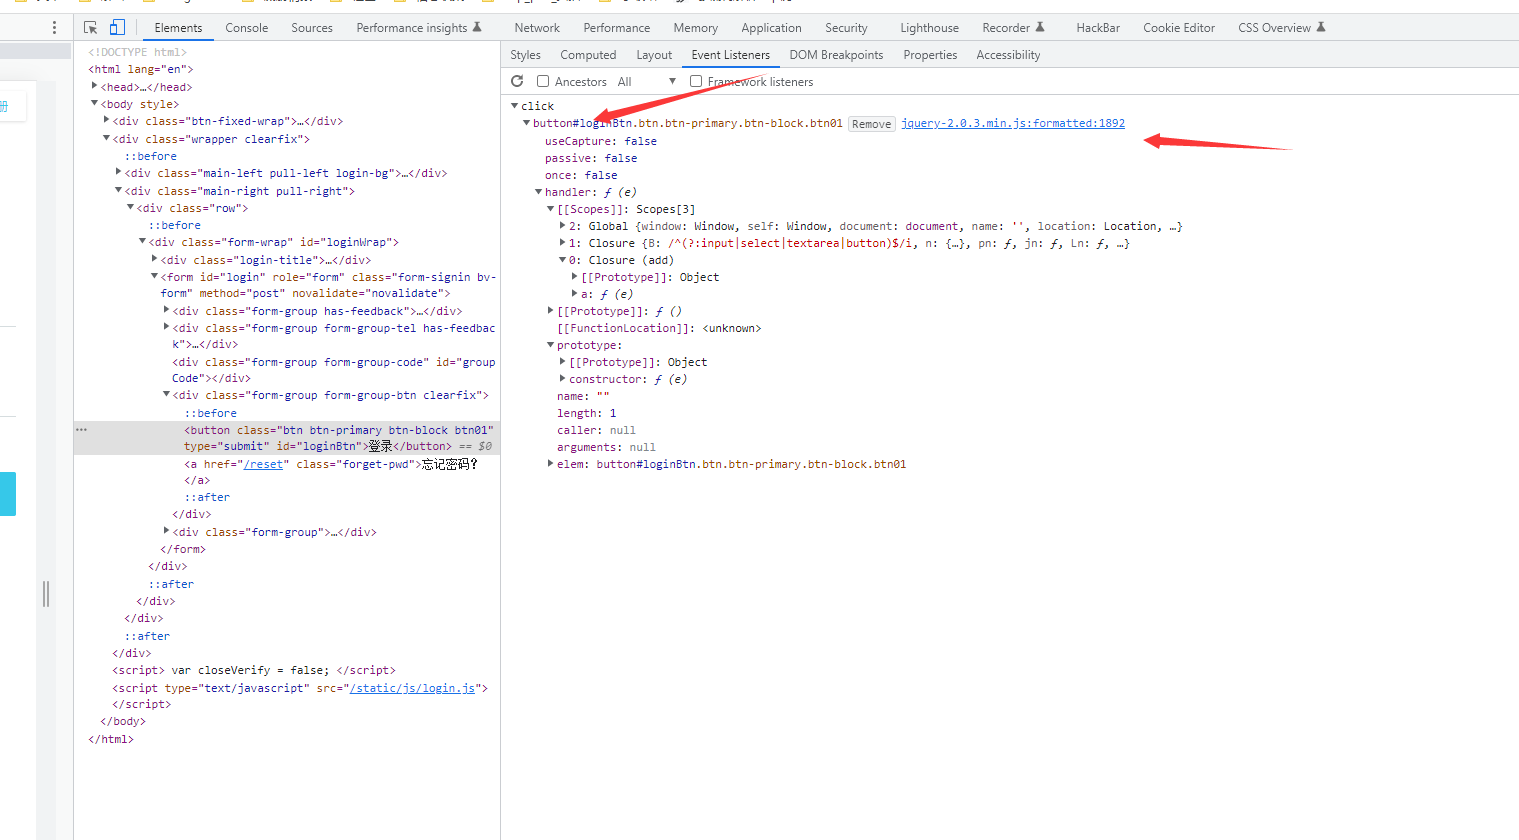Switch to the DOM Breakpoints sub-tab

coord(836,55)
